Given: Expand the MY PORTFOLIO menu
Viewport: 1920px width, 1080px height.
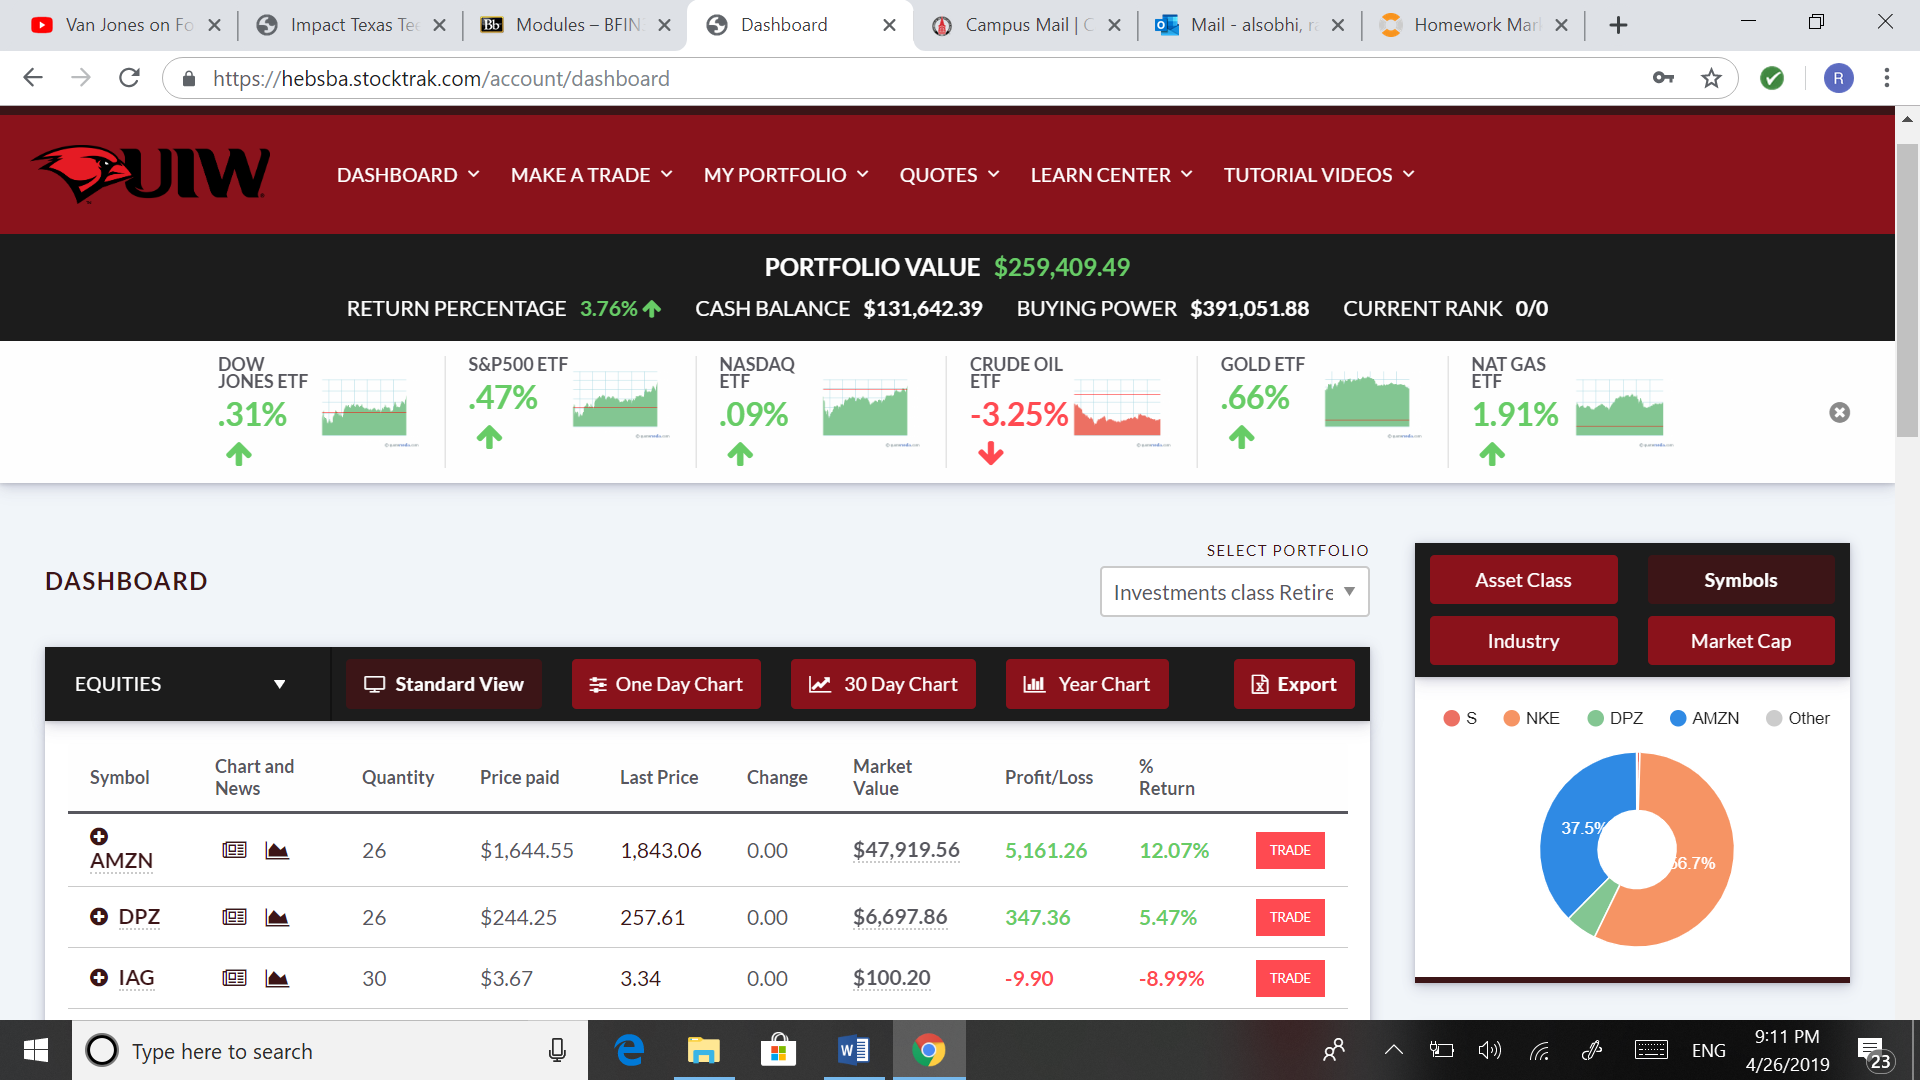Looking at the screenshot, I should [x=786, y=175].
